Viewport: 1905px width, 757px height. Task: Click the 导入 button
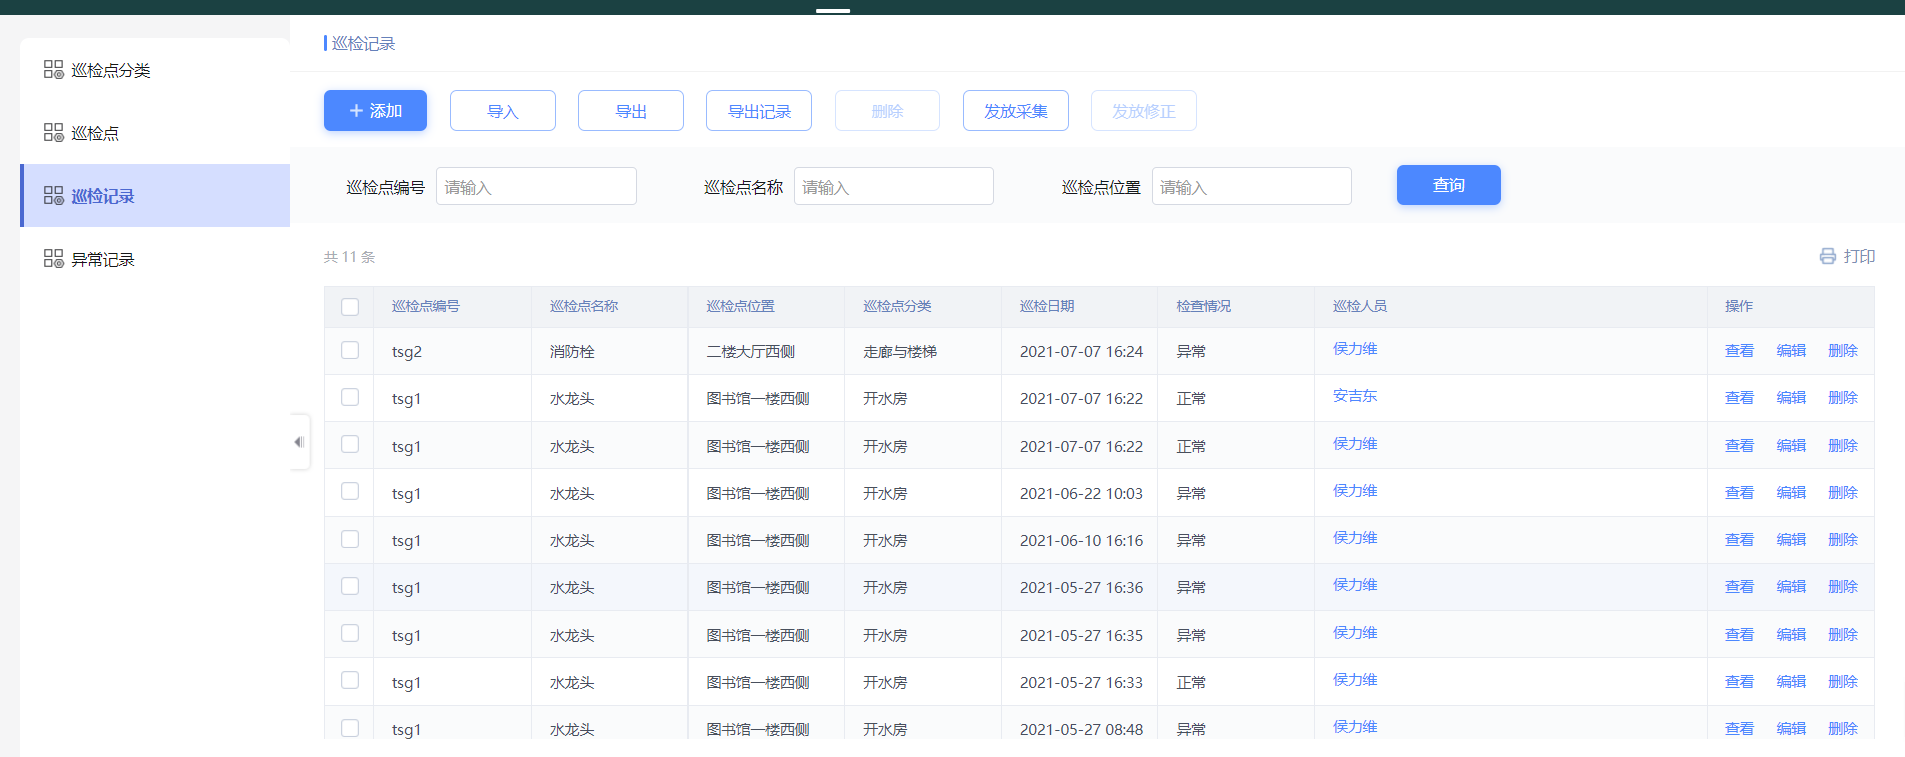point(502,111)
